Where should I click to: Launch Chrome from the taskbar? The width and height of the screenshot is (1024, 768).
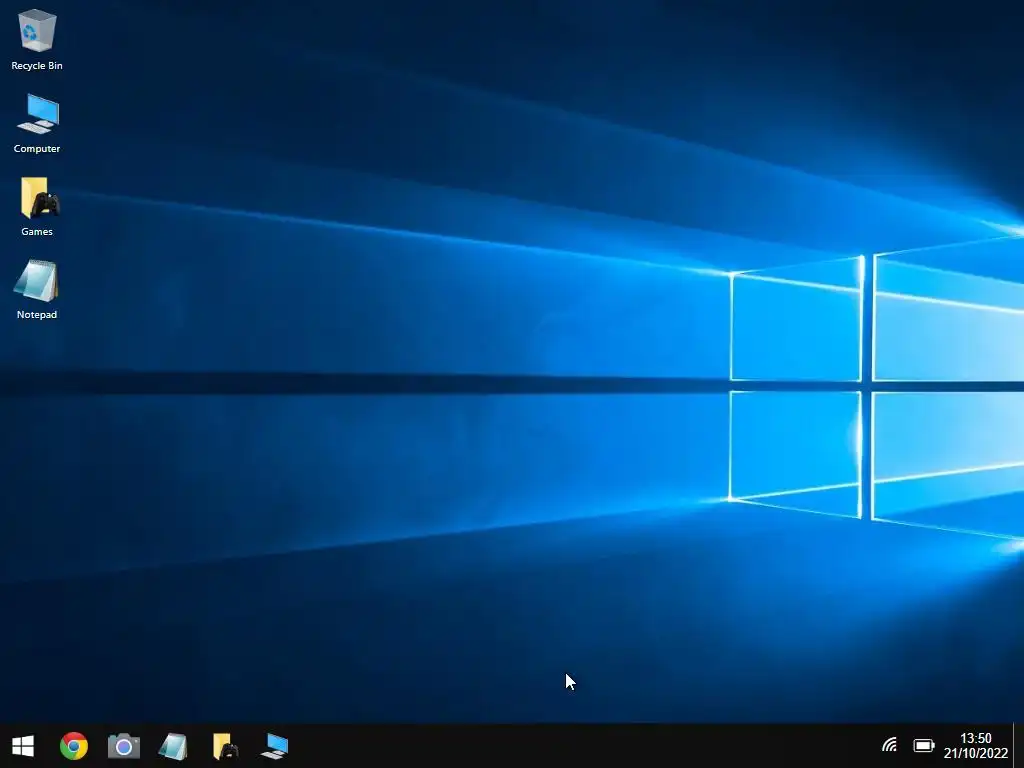click(x=74, y=746)
